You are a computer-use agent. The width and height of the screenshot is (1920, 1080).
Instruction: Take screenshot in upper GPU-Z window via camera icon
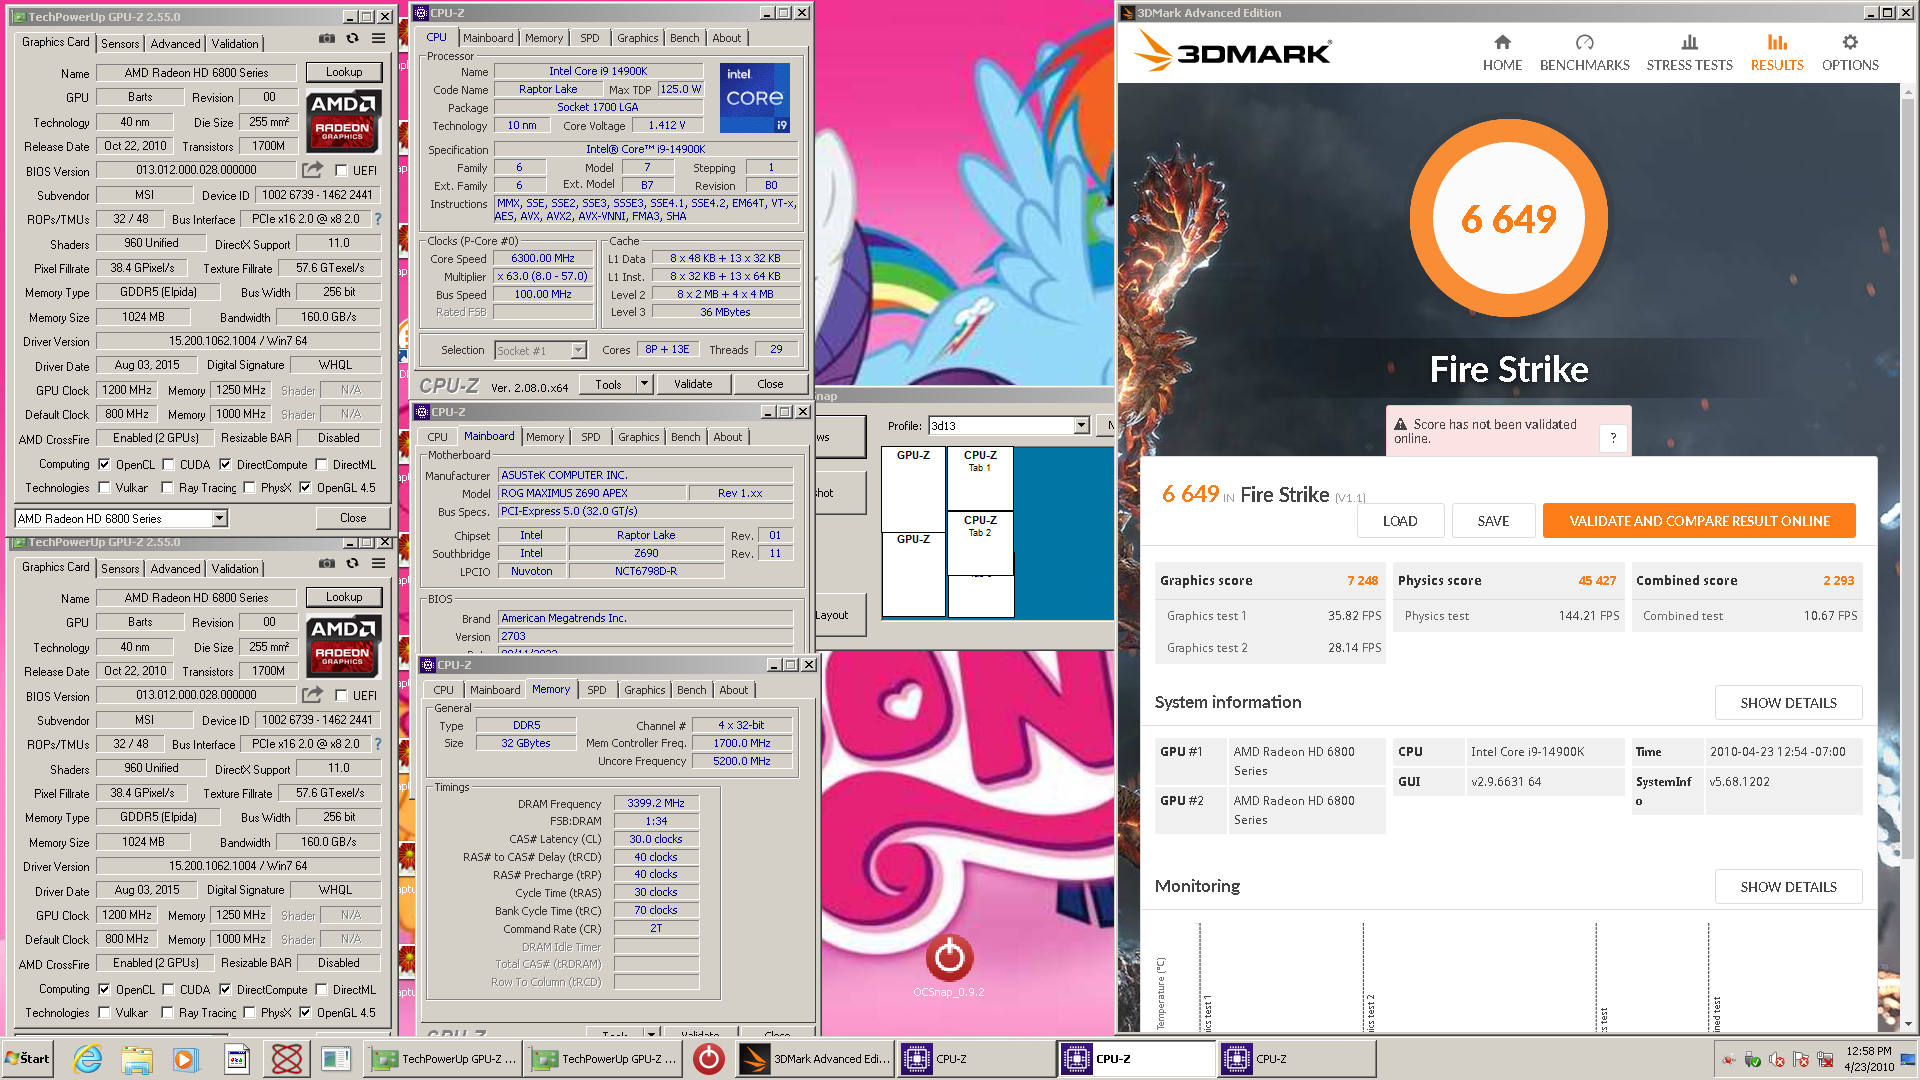327,38
